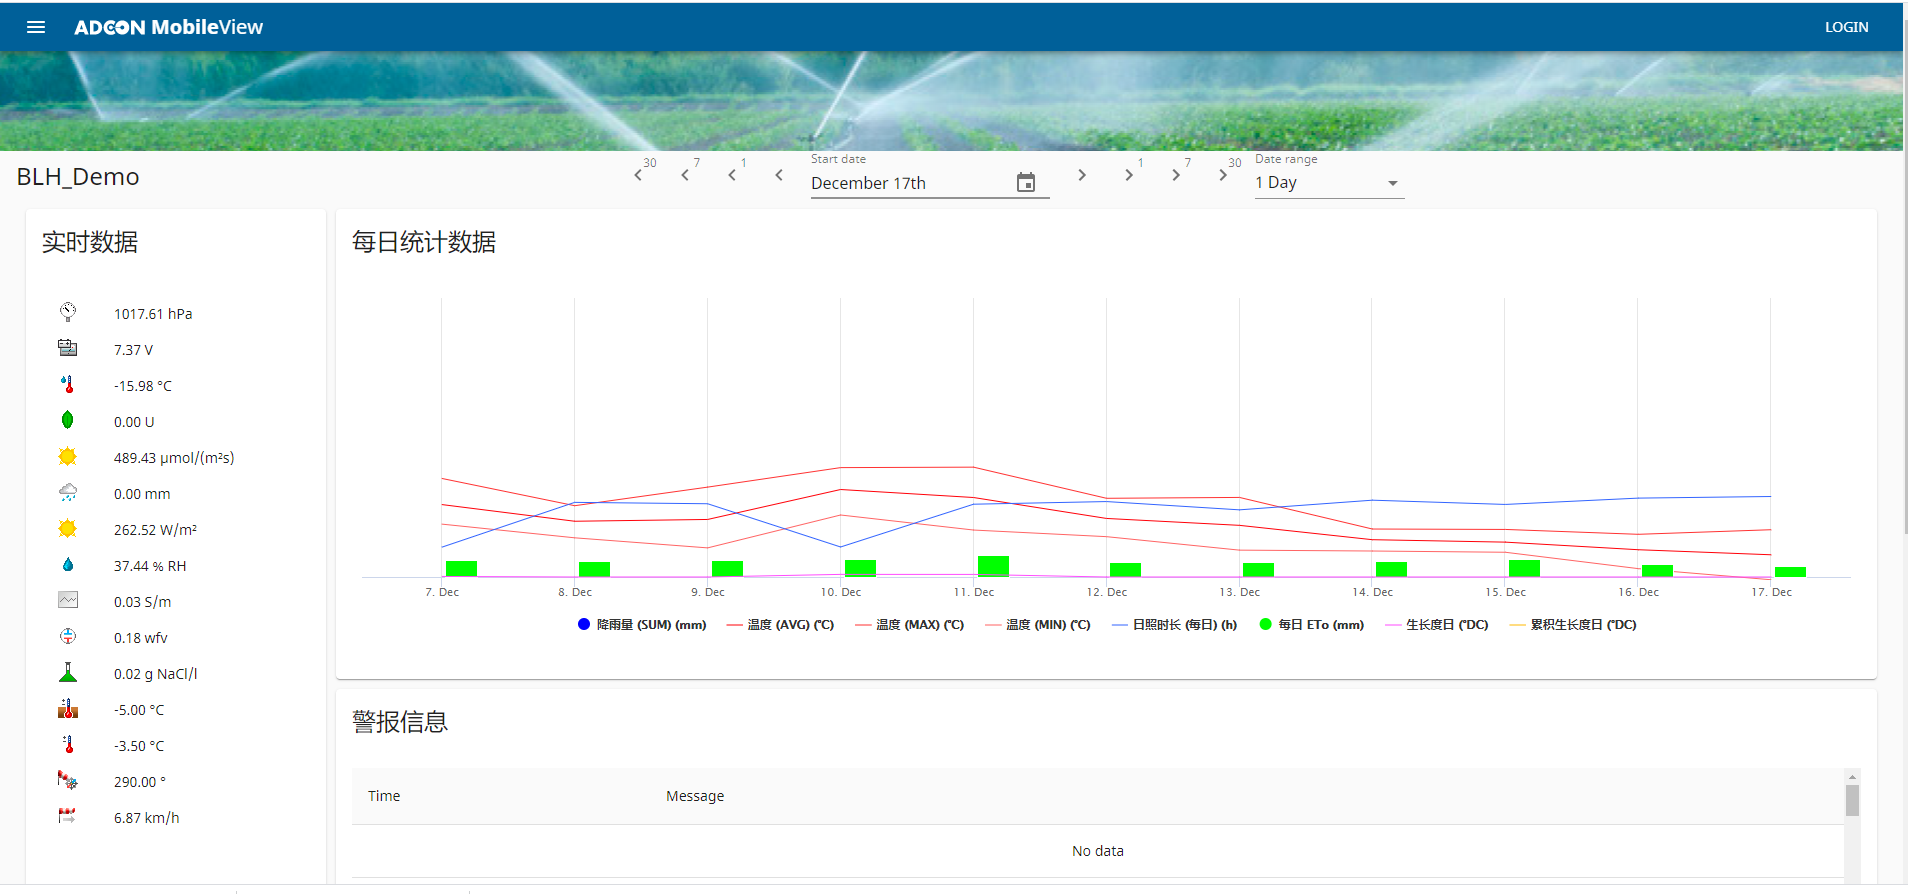Image resolution: width=1908 pixels, height=894 pixels.
Task: Toggle 温度 (AVG) (°C) legend series
Action: coord(780,624)
